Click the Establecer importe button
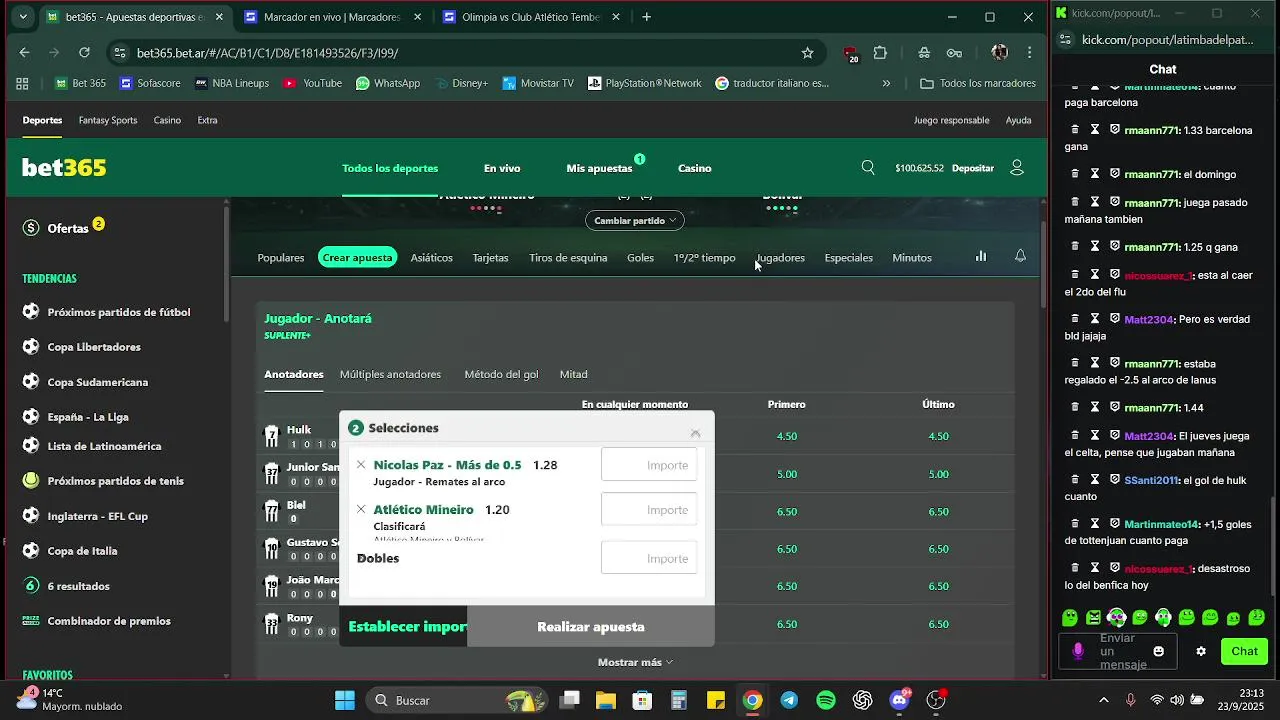This screenshot has width=1280, height=720. [403, 627]
